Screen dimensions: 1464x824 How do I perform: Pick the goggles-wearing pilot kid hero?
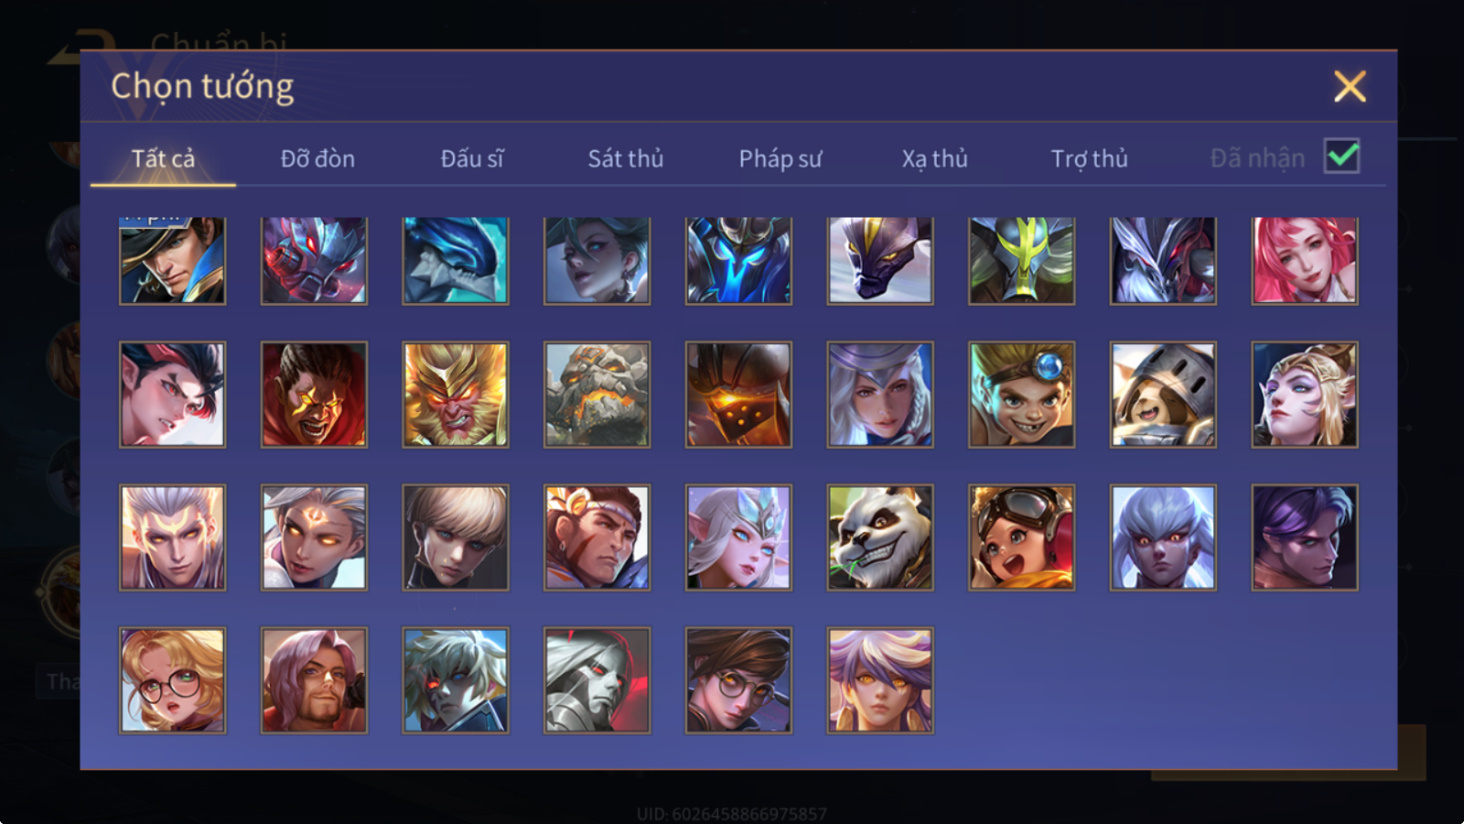tap(1021, 538)
